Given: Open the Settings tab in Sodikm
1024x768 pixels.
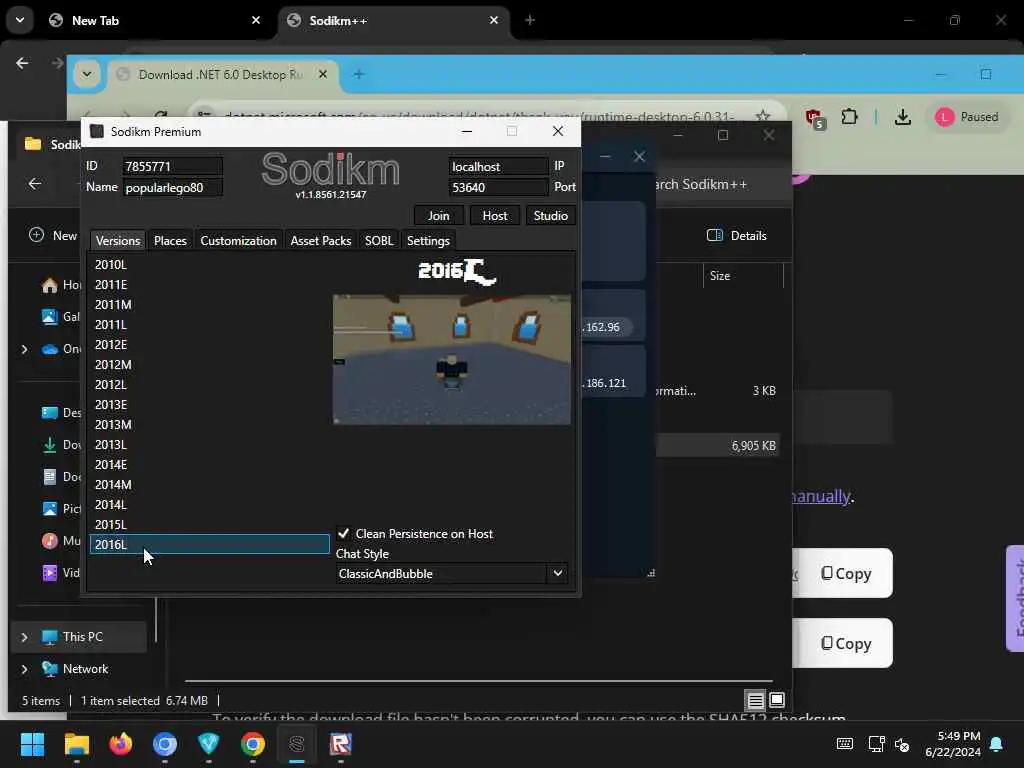Looking at the screenshot, I should (428, 240).
